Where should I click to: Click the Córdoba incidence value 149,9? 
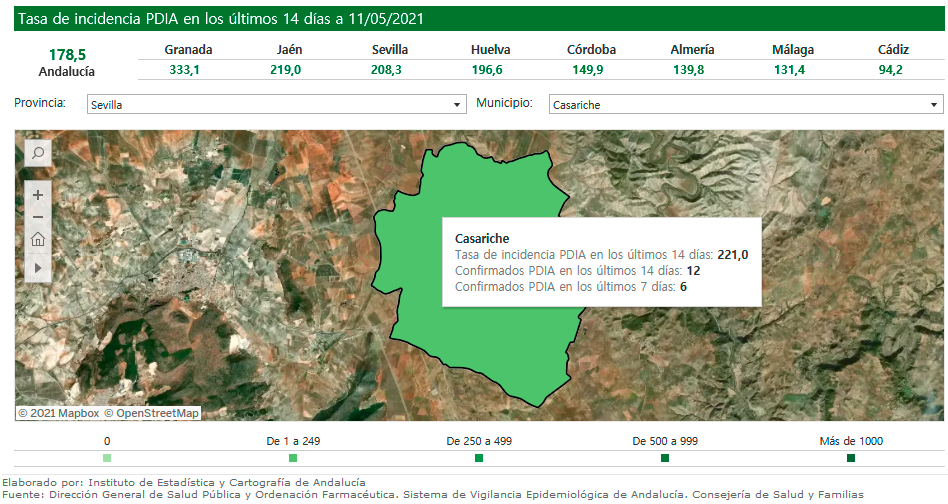tap(591, 69)
